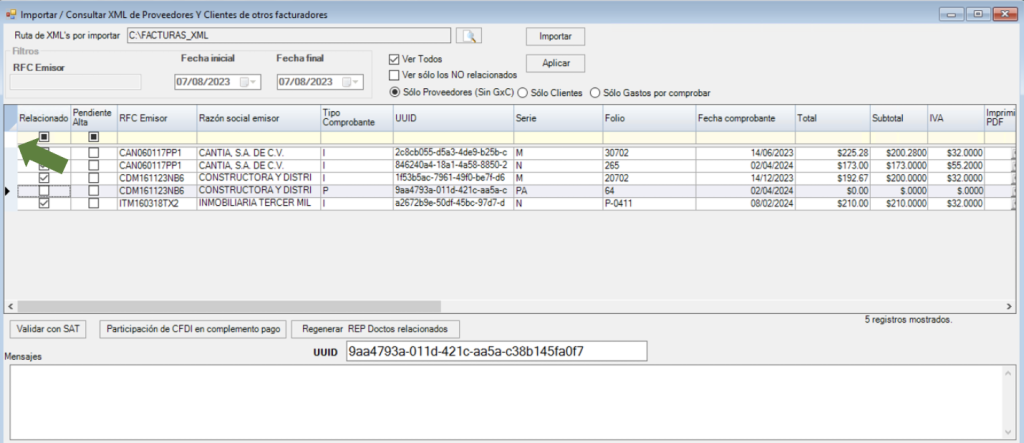Viewport: 1024px width, 443px height.
Task: Click Validar con SAT
Action: coord(48,329)
